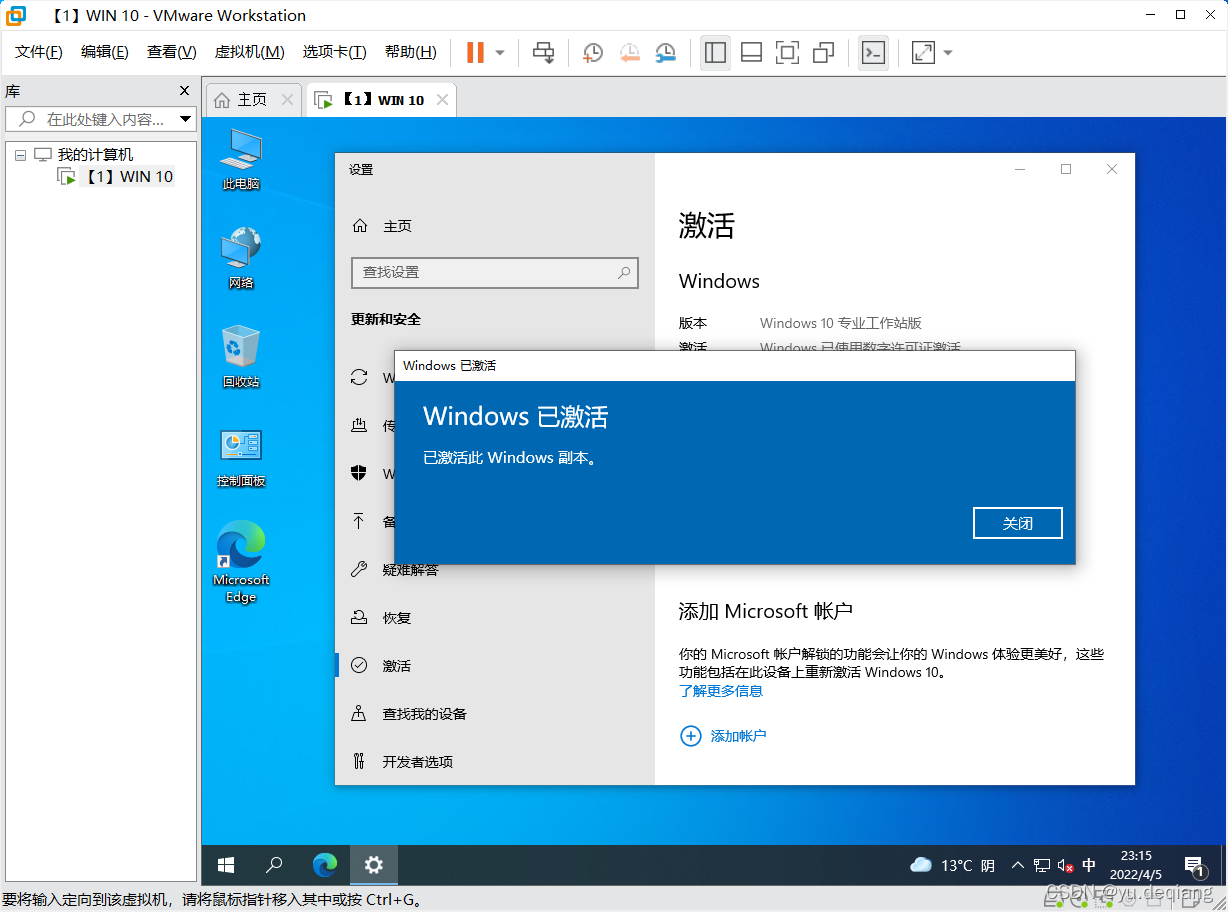This screenshot has height=912, width=1228.
Task: Open the 查看(V) menu
Action: pos(172,52)
